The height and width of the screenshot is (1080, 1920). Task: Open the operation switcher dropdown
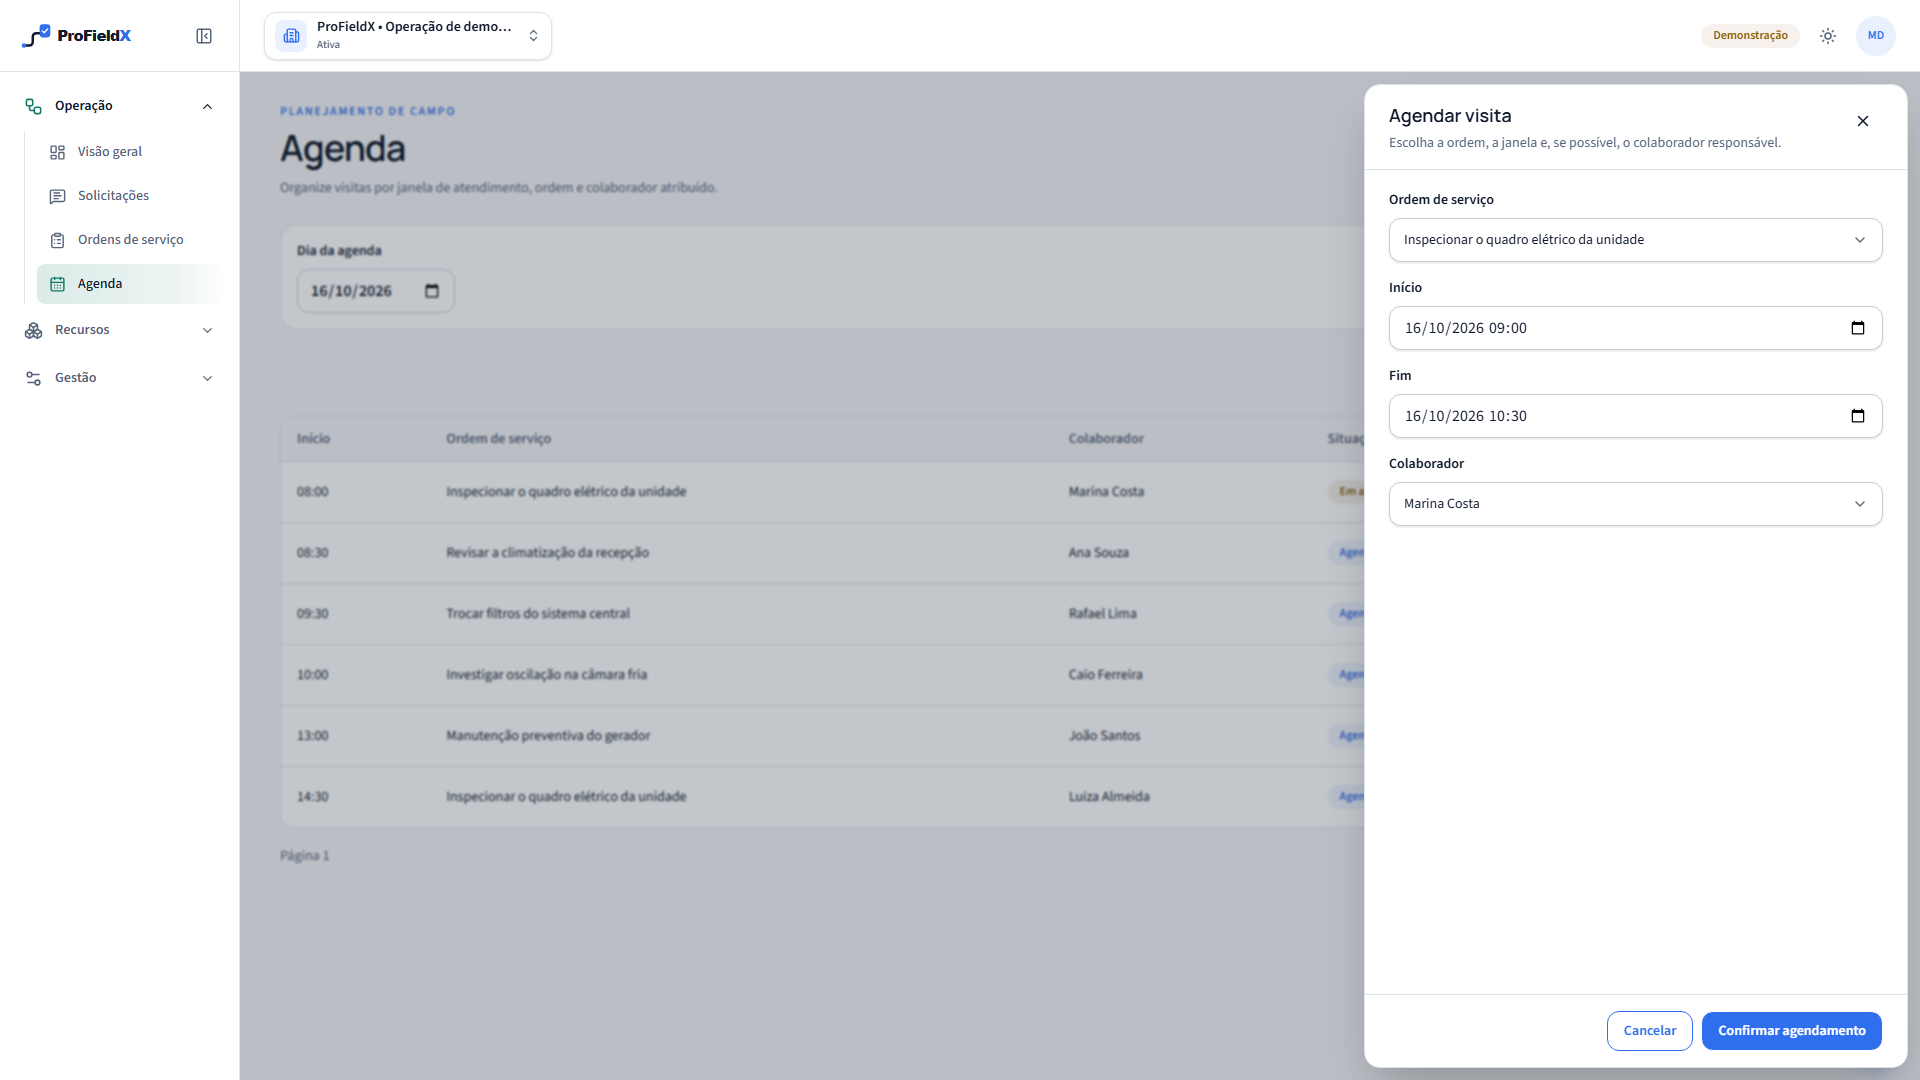408,36
